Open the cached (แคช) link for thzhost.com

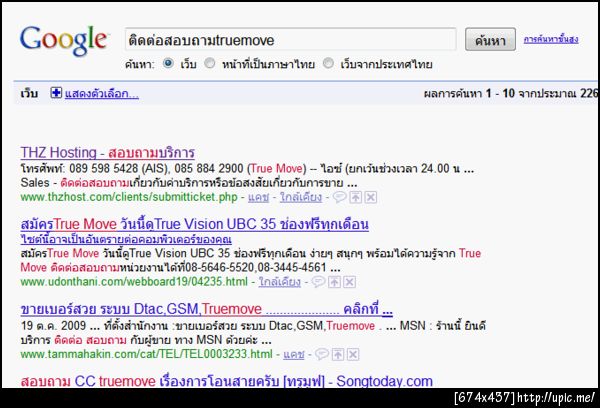(259, 197)
